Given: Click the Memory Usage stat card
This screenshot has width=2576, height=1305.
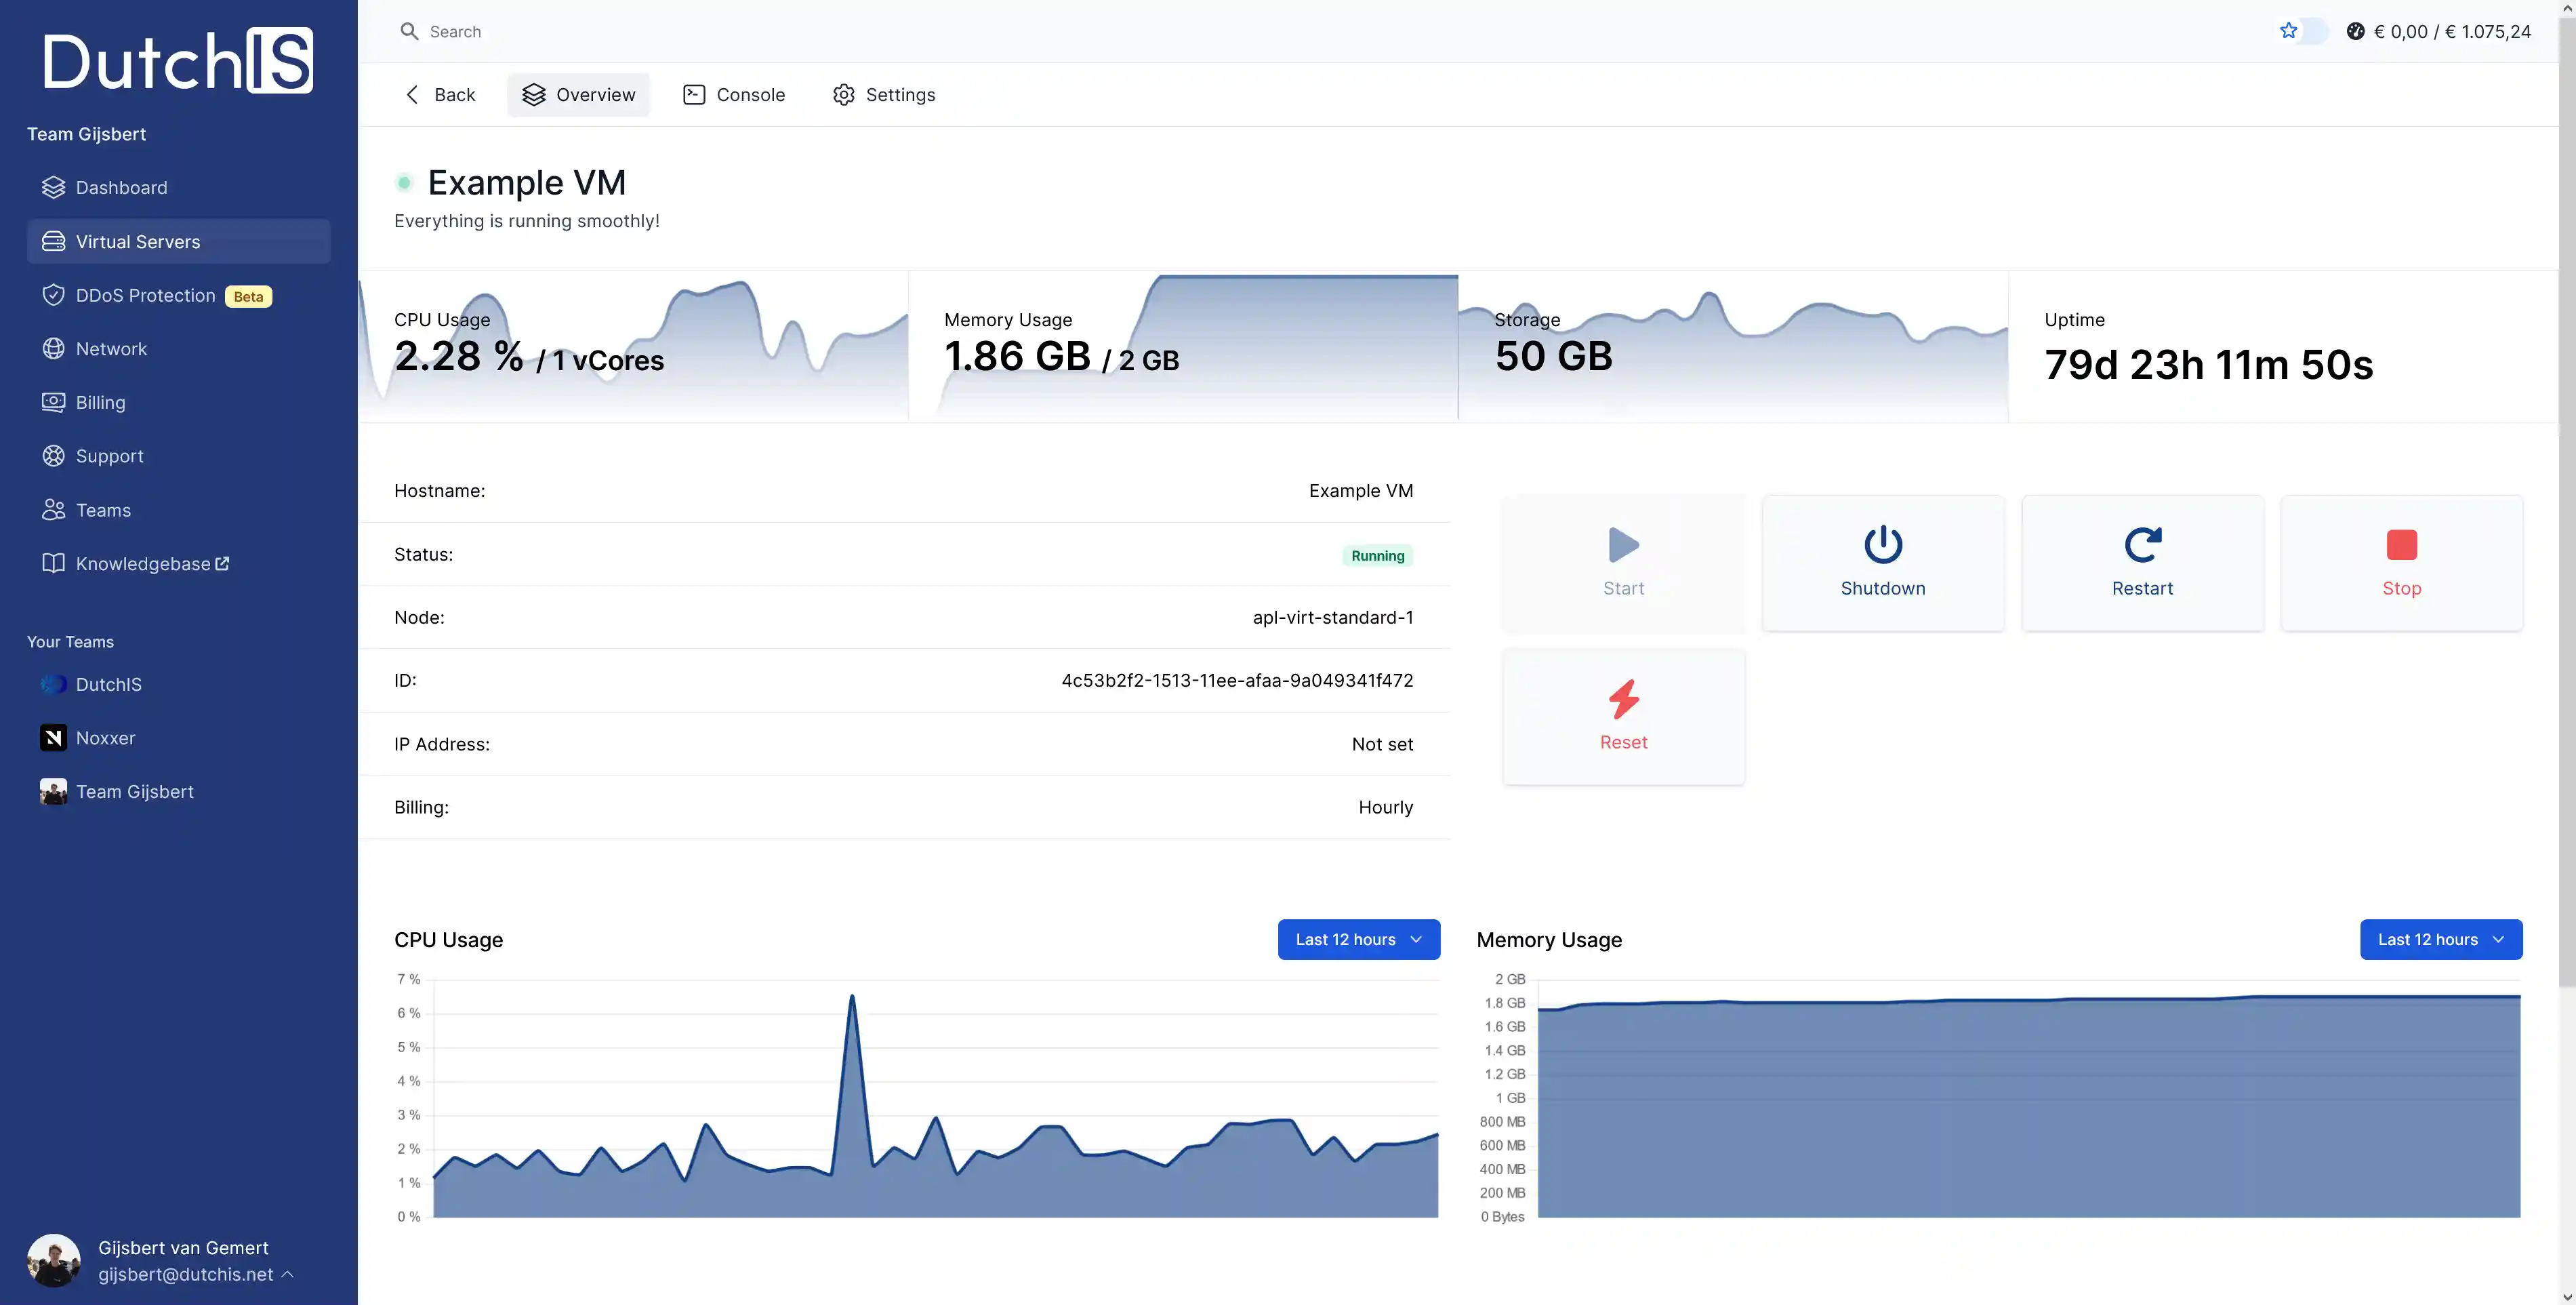Looking at the screenshot, I should point(1183,346).
